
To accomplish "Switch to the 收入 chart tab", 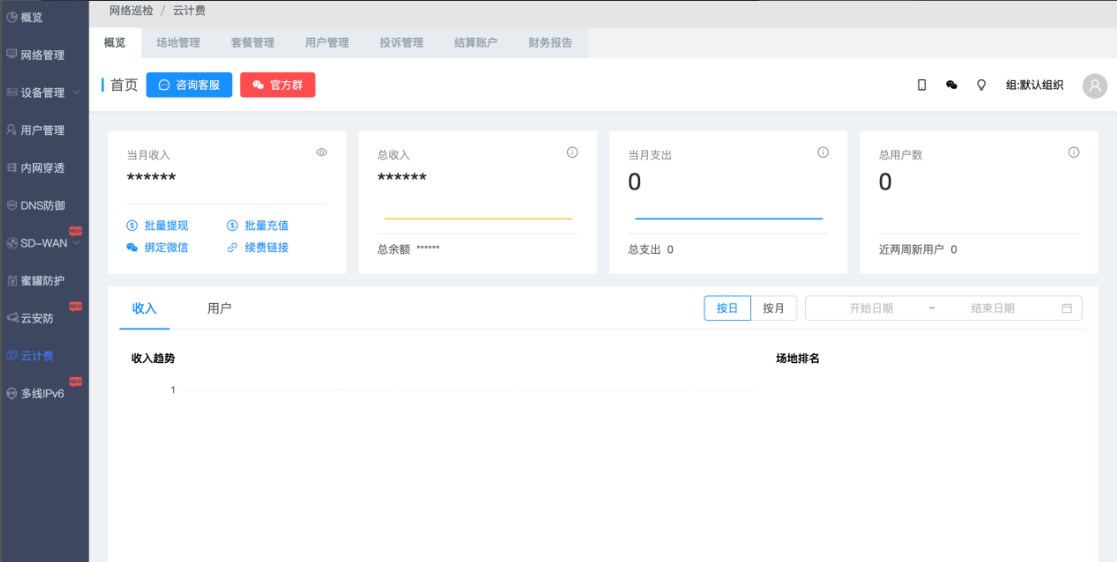I will tap(145, 308).
